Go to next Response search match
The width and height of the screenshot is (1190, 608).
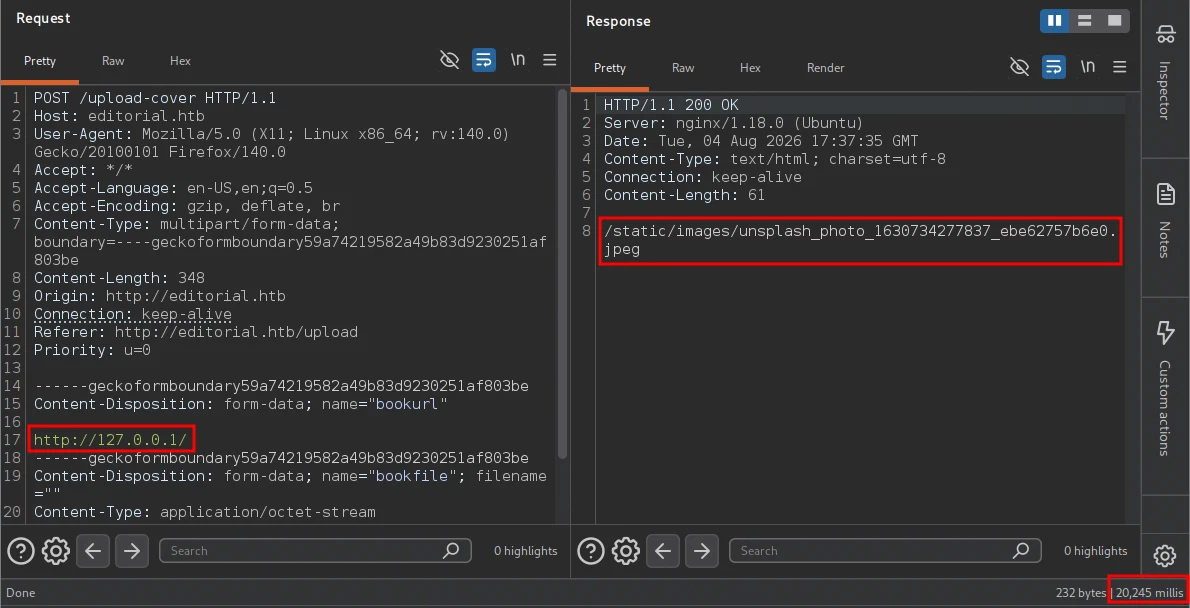pyautogui.click(x=702, y=551)
